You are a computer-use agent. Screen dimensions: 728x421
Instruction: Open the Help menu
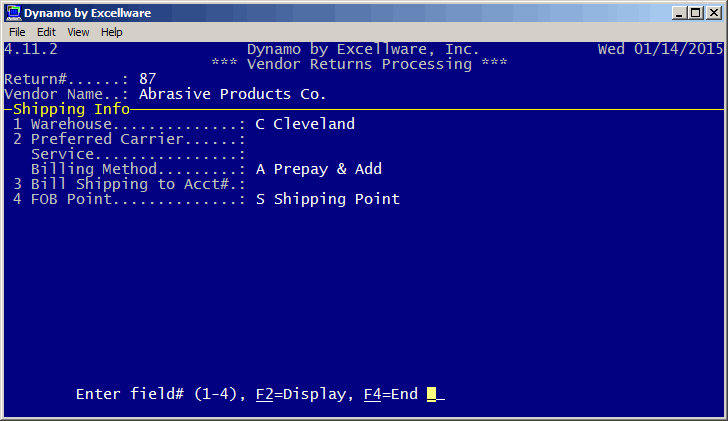(111, 32)
